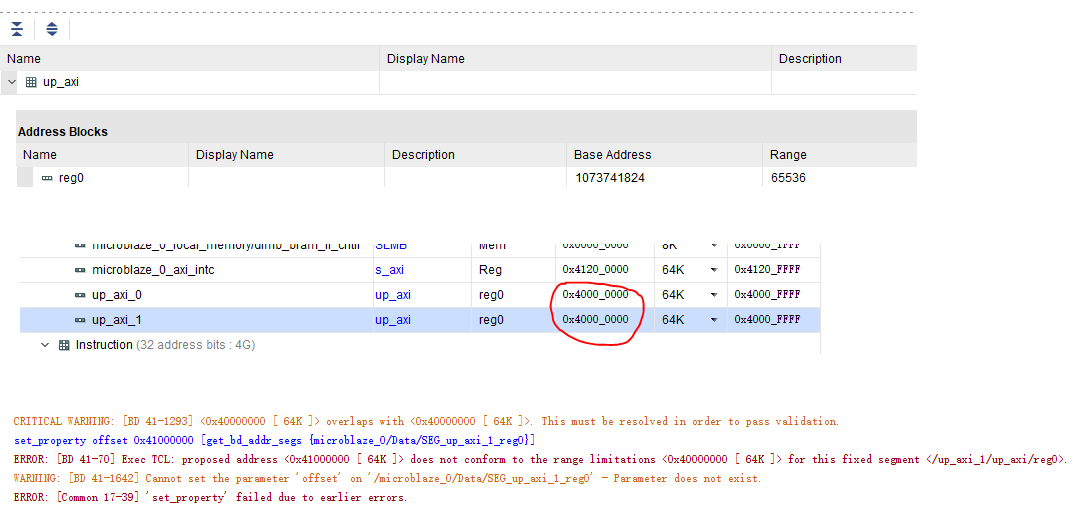Screen dimensions: 1076x516
Task: Click s_axi interface link
Action: point(389,270)
